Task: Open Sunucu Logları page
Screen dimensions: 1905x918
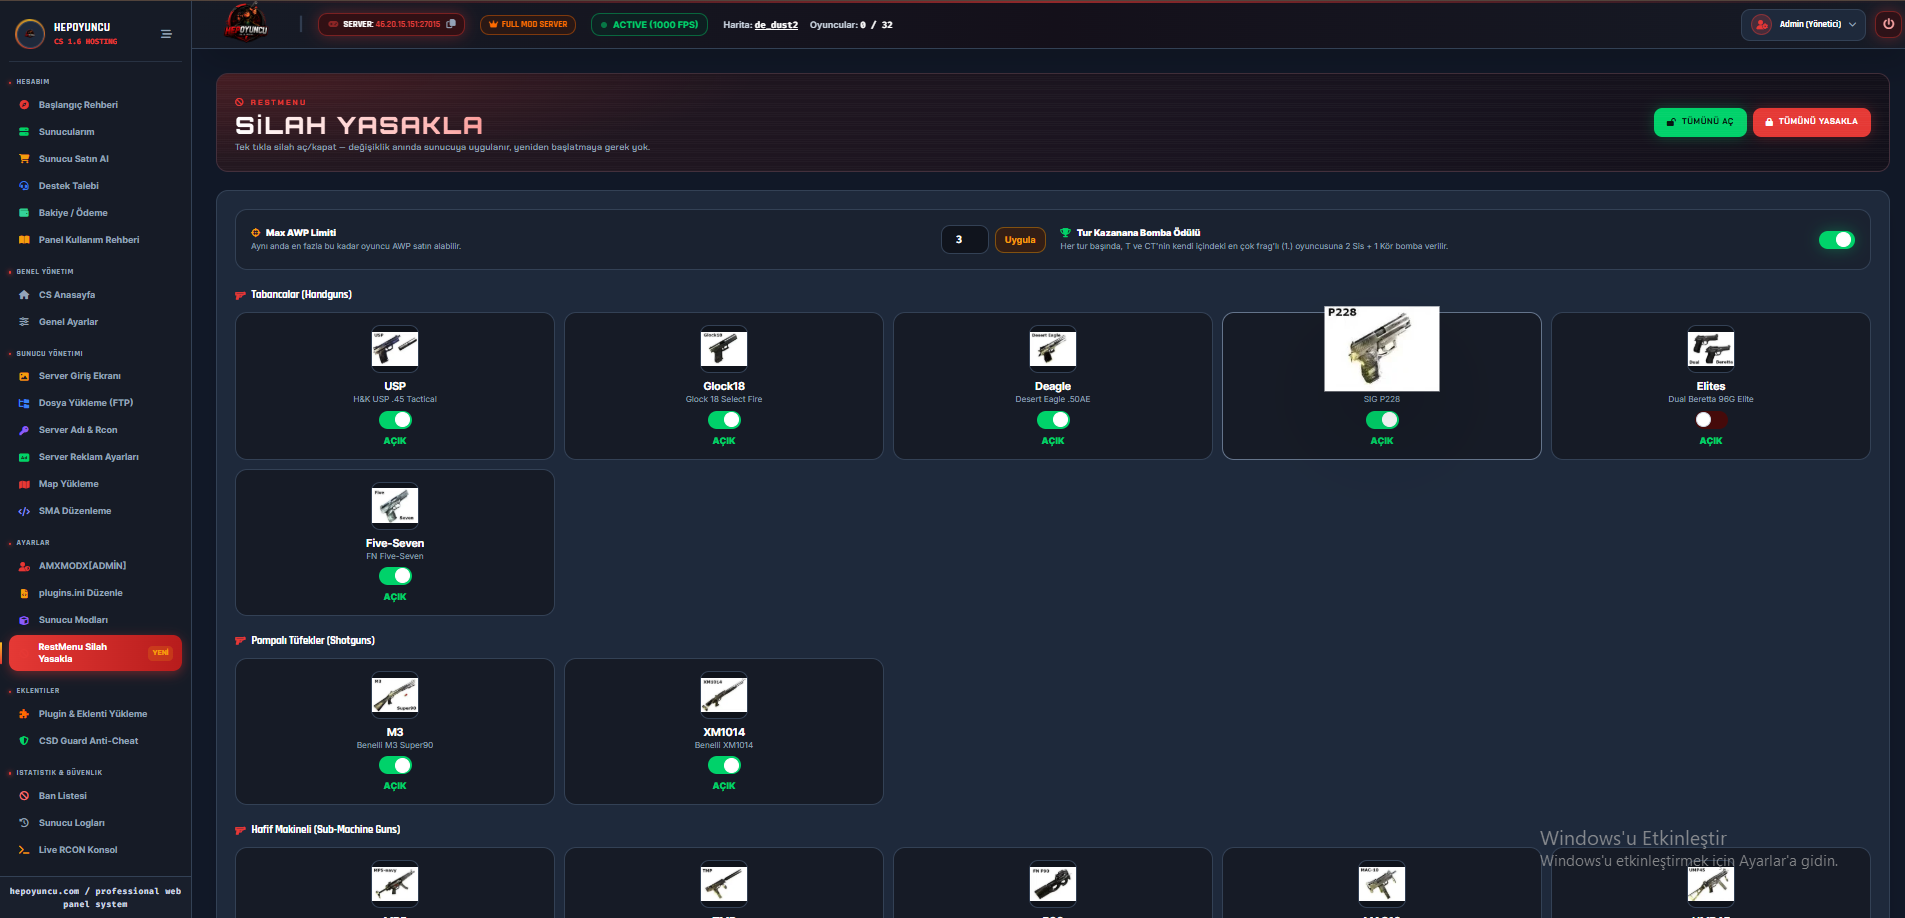Action: tap(71, 823)
